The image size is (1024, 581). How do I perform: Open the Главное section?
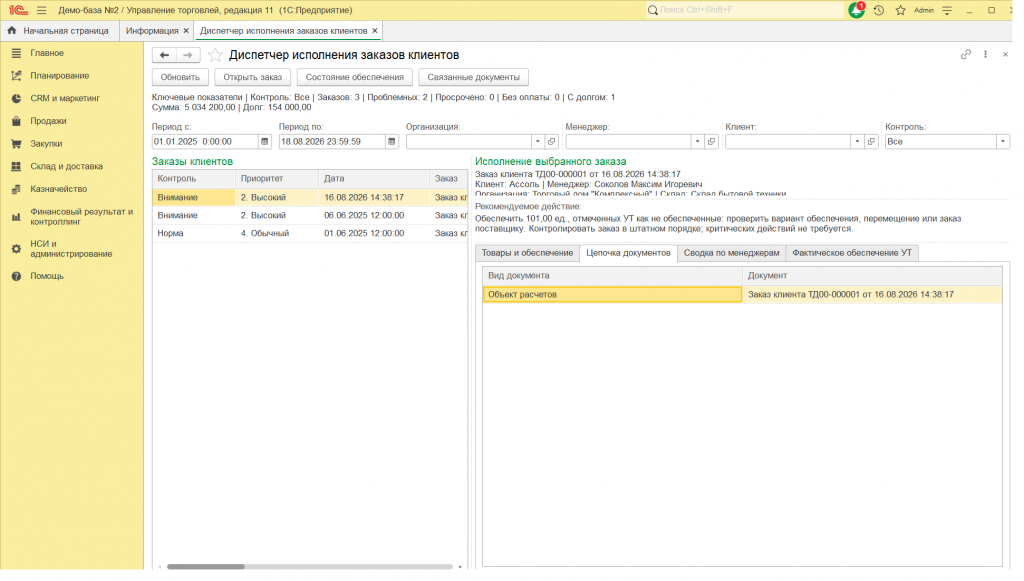coord(48,54)
